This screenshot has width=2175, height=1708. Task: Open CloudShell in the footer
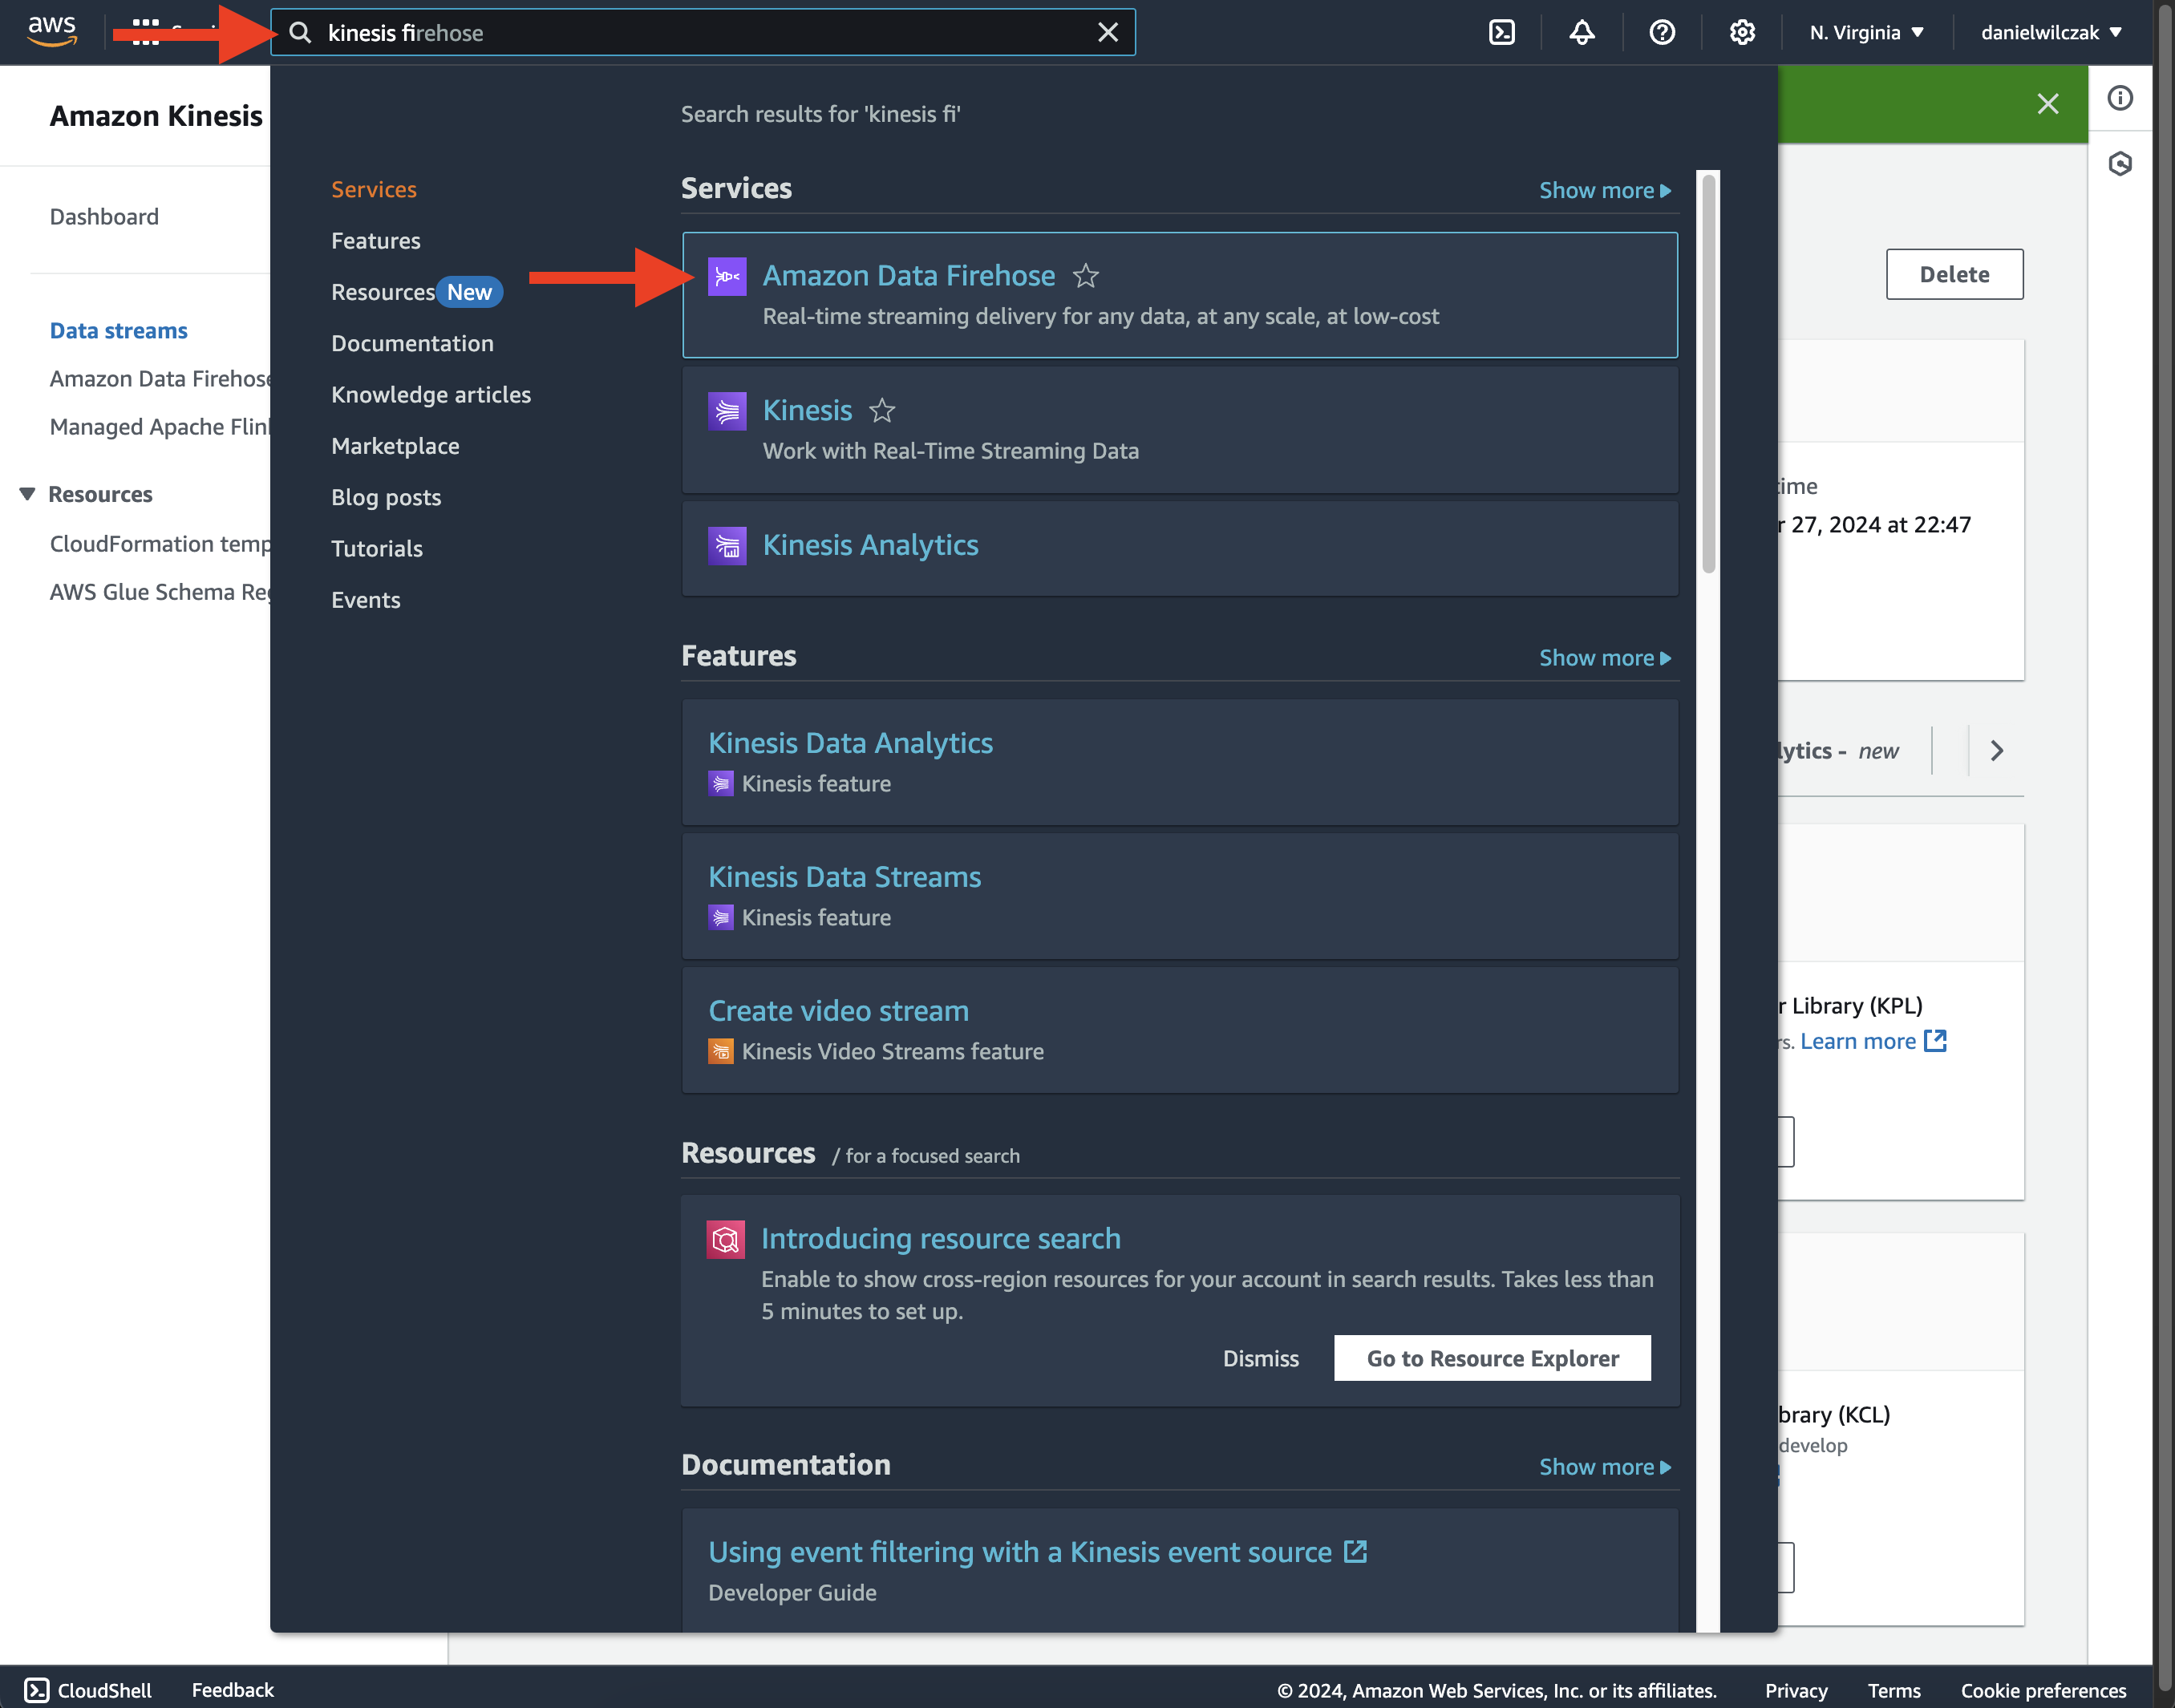coord(88,1690)
